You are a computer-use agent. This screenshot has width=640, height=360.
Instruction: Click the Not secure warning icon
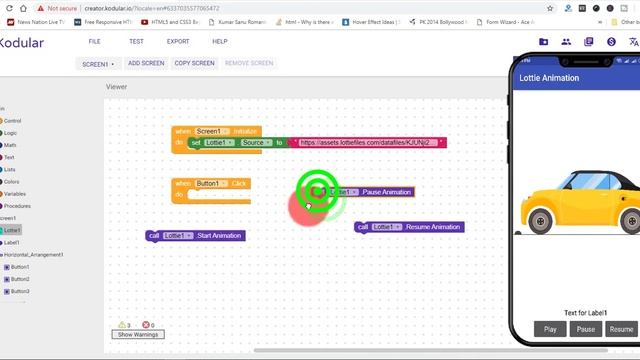(40, 8)
